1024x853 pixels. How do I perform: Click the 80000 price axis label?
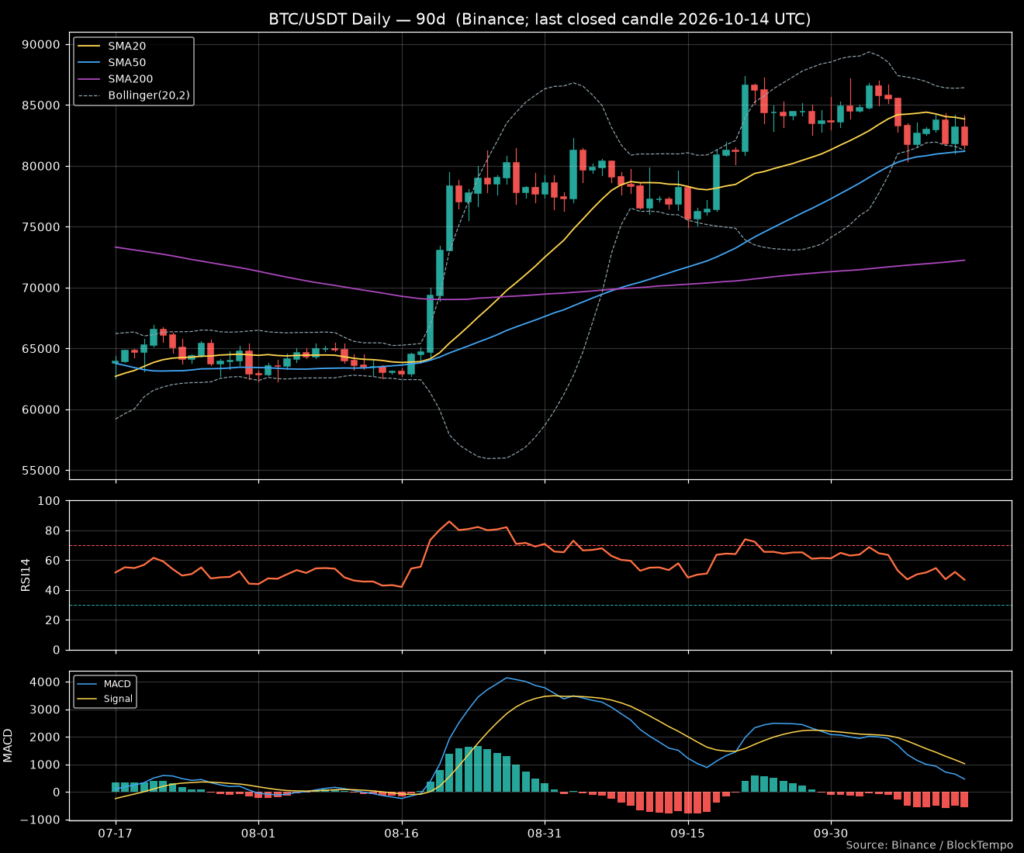[41, 166]
